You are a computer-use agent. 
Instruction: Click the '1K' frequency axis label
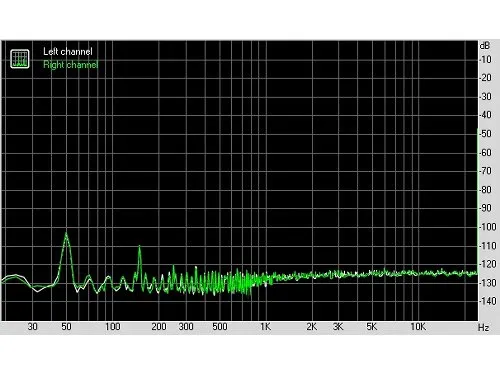point(266,327)
